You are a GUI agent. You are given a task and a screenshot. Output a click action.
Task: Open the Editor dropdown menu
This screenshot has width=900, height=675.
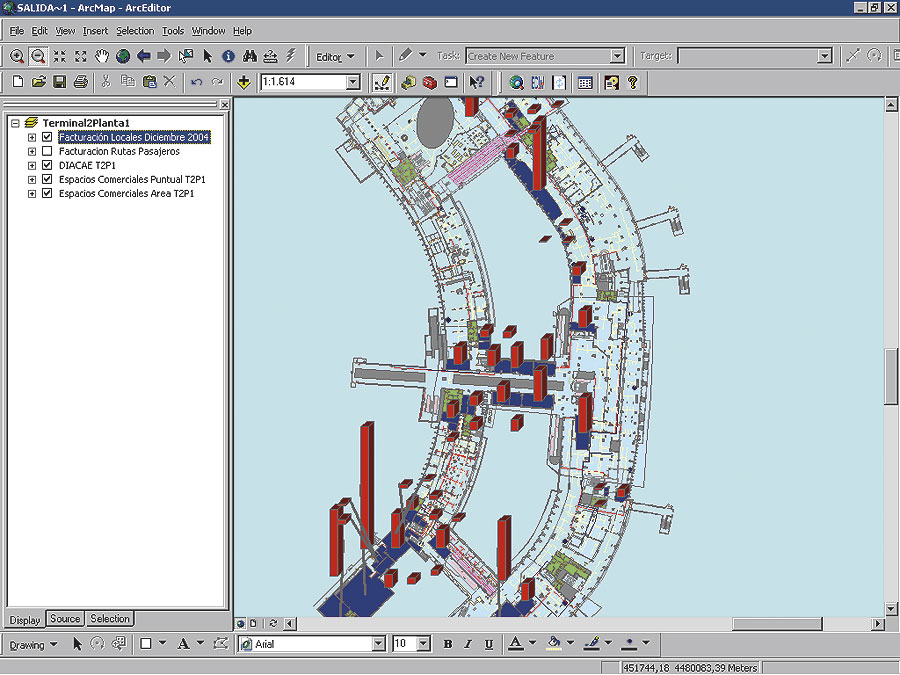point(334,57)
